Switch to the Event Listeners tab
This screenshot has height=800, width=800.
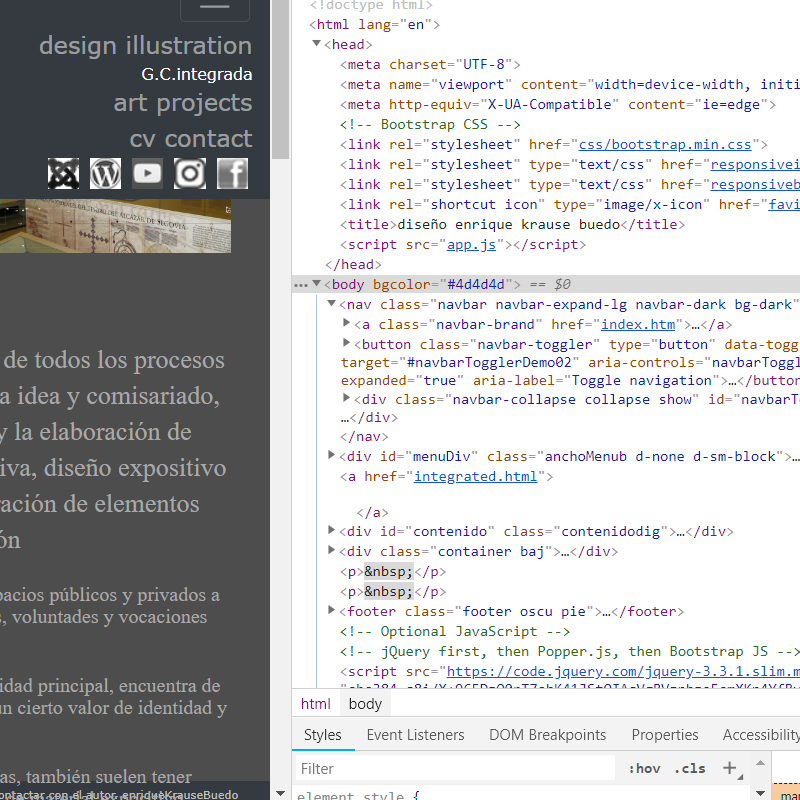(x=415, y=735)
